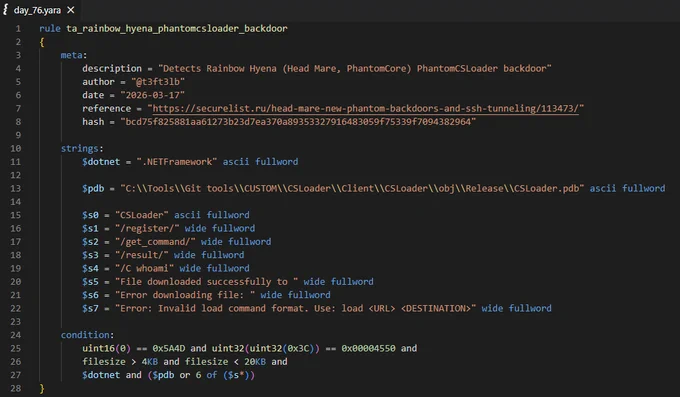Click the 'rule' keyword on line 1
Viewport: 680px width, 397px height.
click(49, 29)
